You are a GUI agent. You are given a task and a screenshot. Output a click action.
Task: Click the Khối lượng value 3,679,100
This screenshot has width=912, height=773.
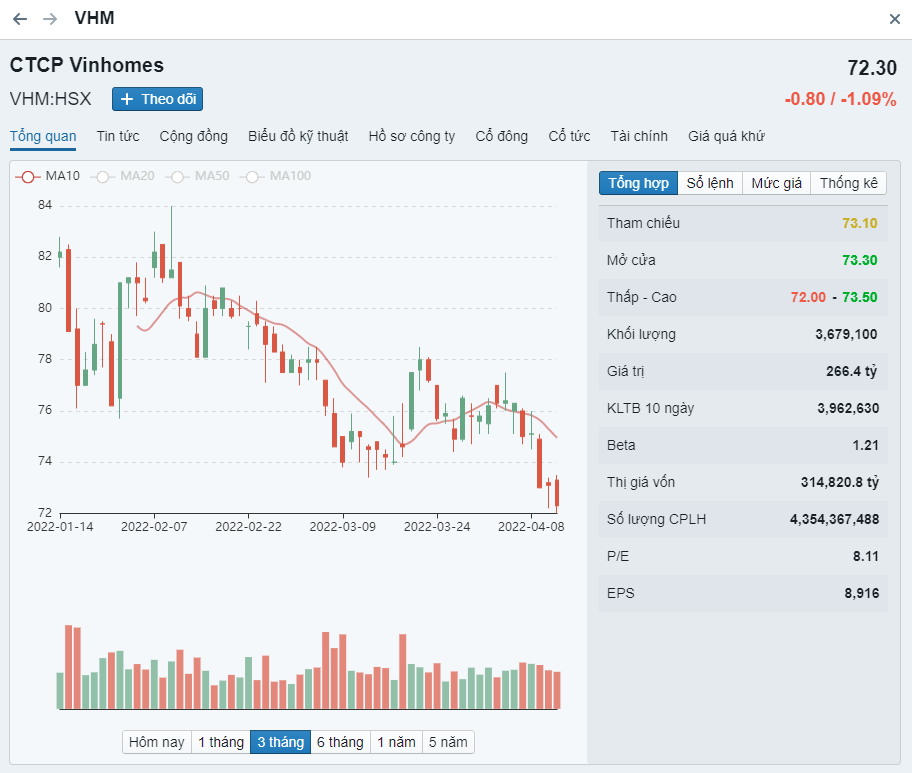846,334
